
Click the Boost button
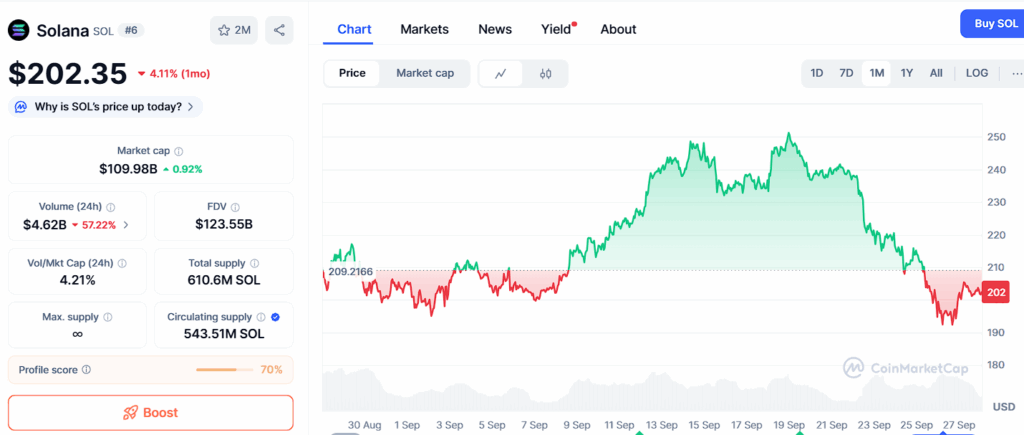pos(151,412)
